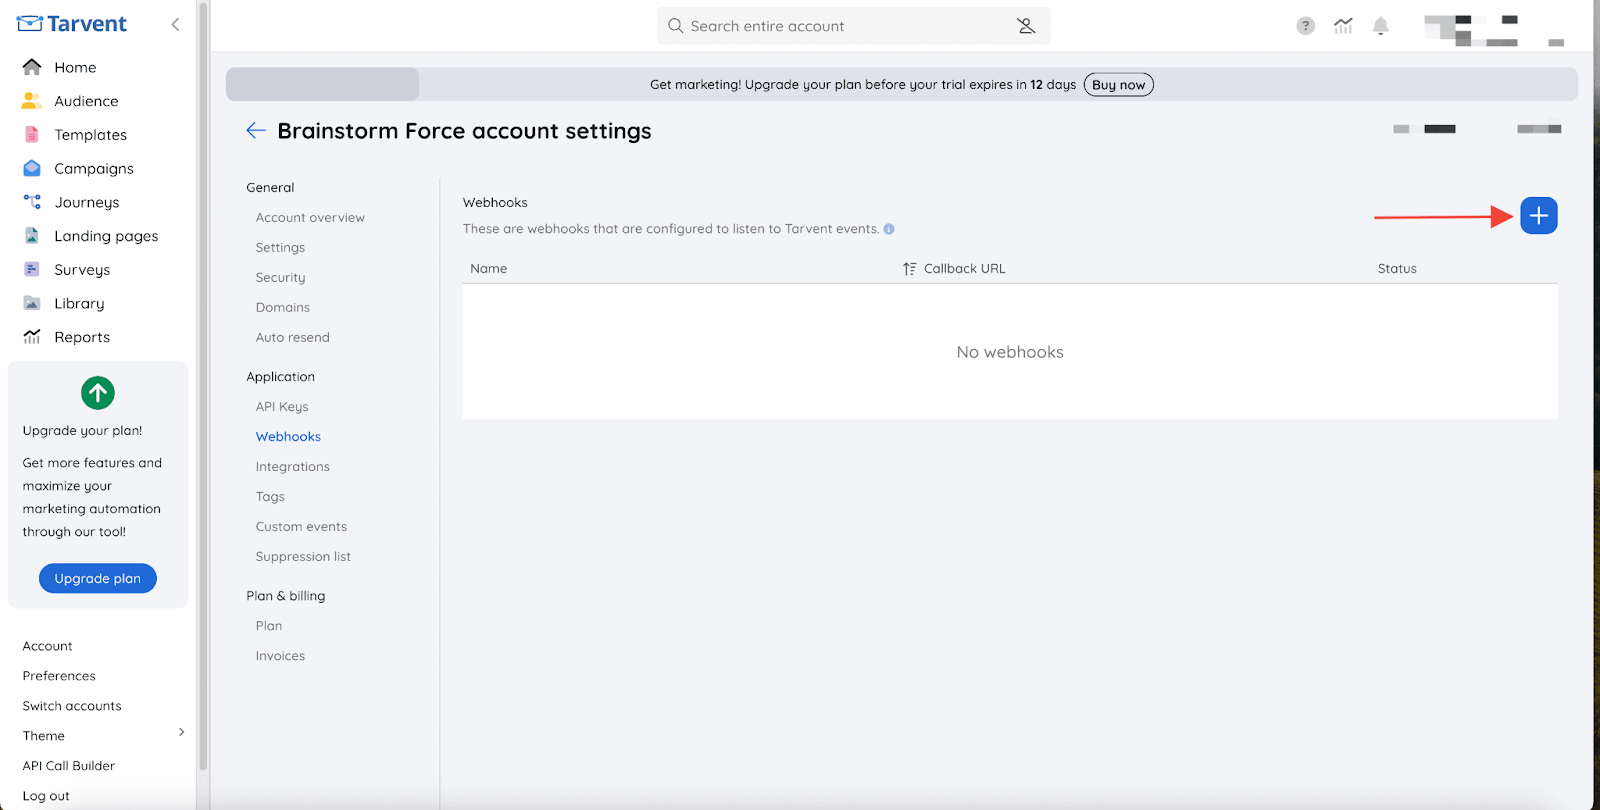Image resolution: width=1600 pixels, height=810 pixels.
Task: Click the Templates page icon
Action: tap(32, 135)
